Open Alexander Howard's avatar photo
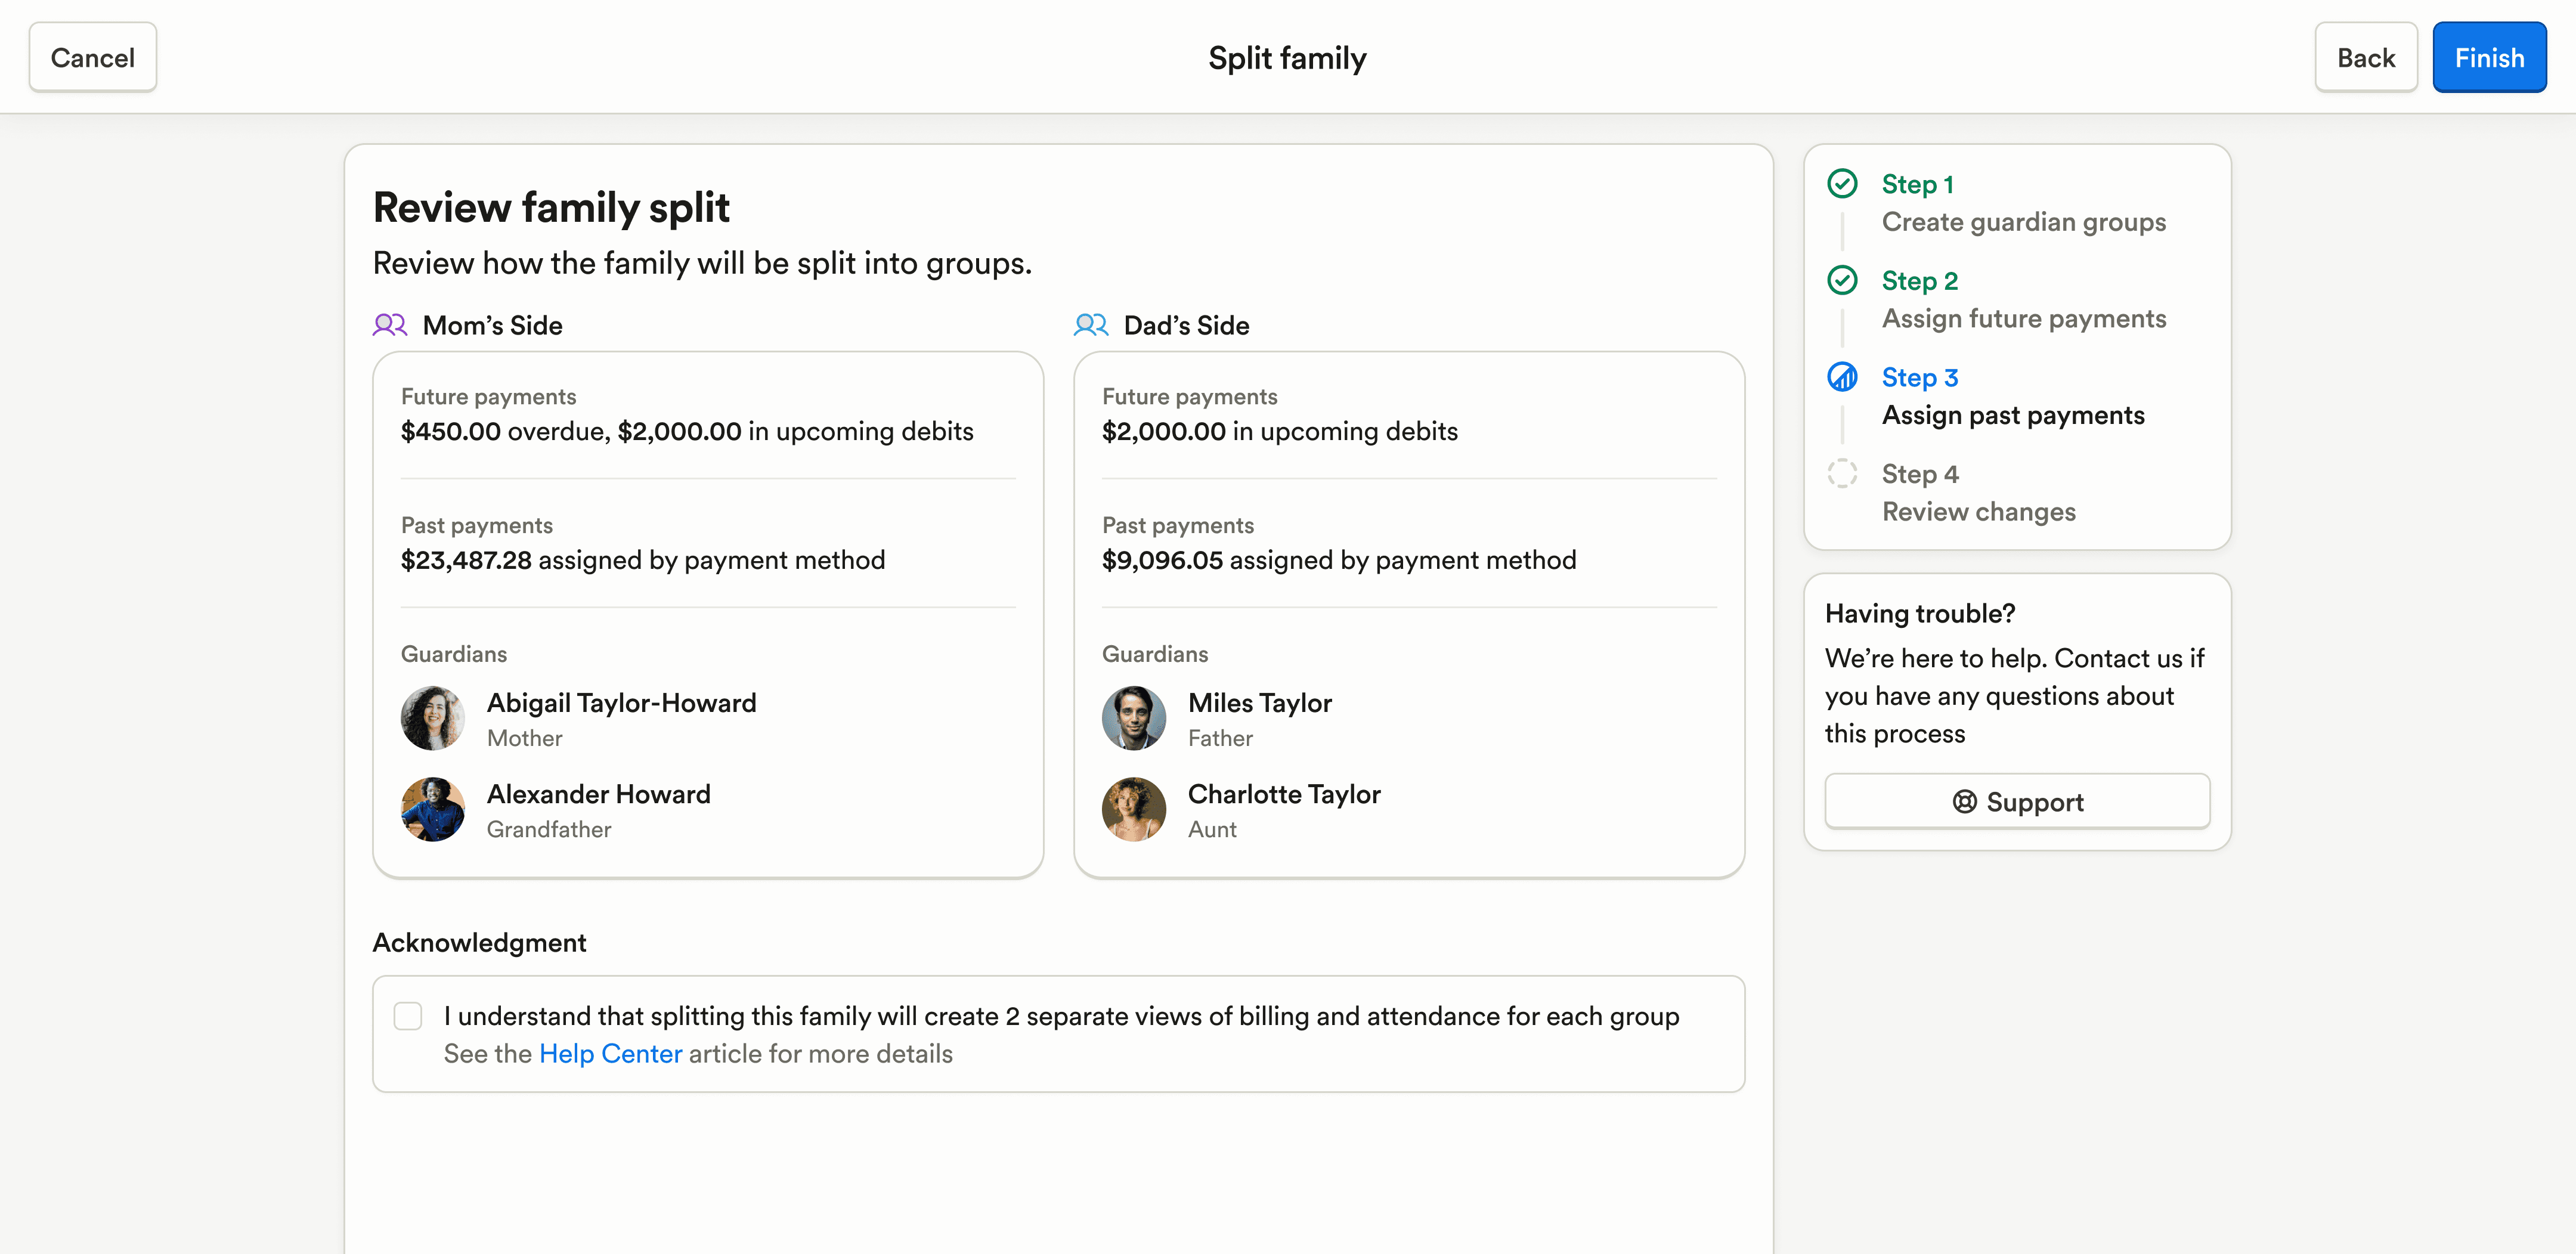Screen dimensions: 2576x1254 coord(433,809)
